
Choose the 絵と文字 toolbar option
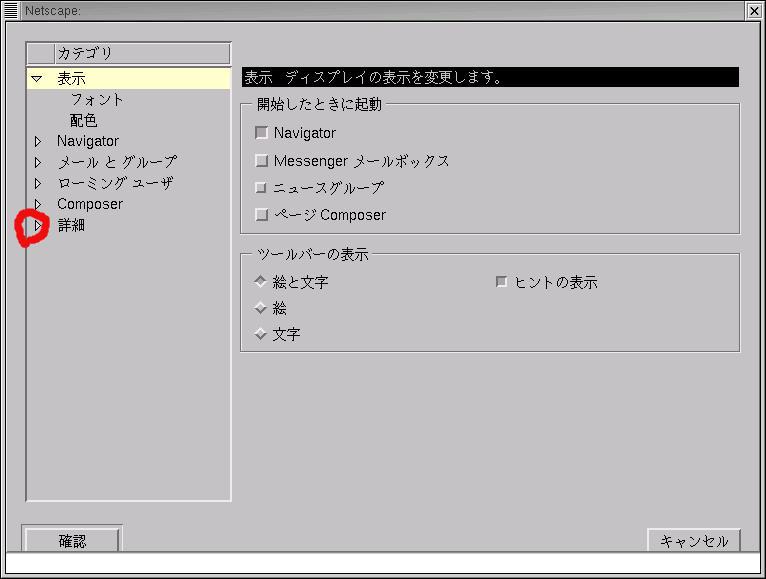point(260,281)
